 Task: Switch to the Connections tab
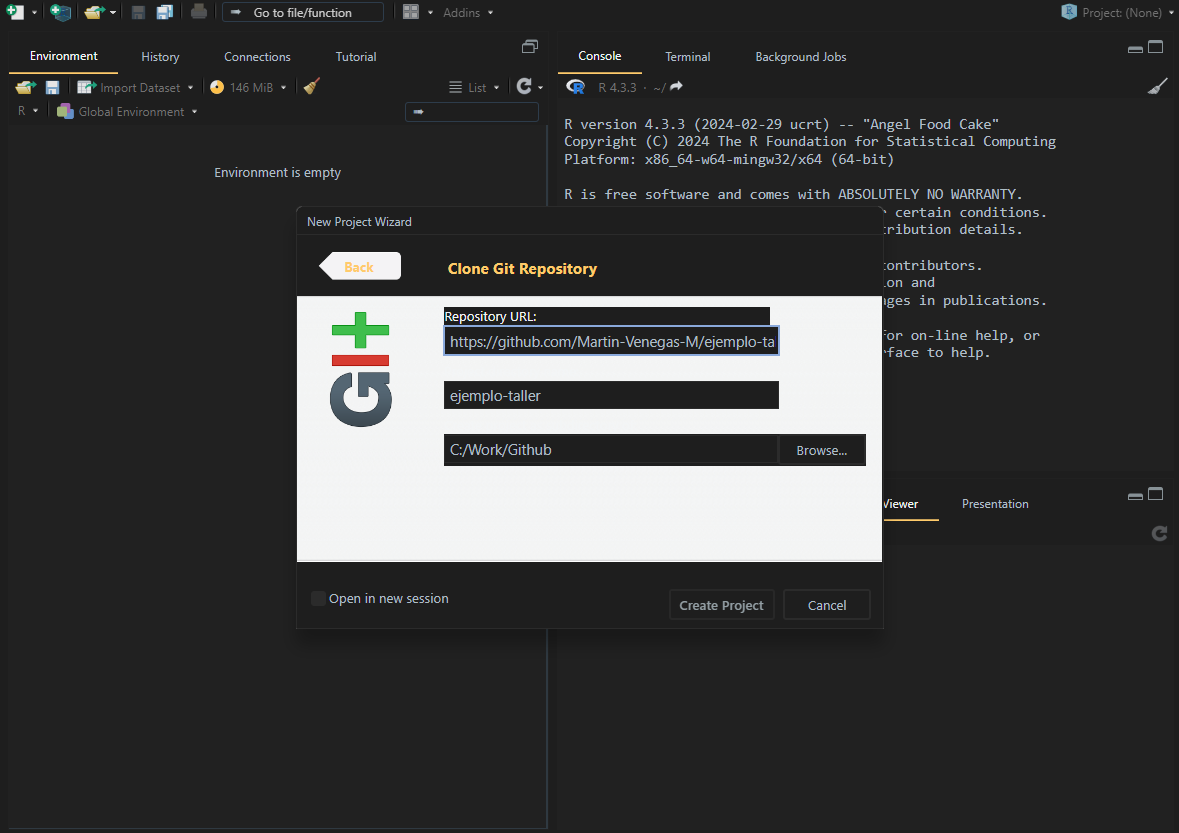click(x=257, y=57)
